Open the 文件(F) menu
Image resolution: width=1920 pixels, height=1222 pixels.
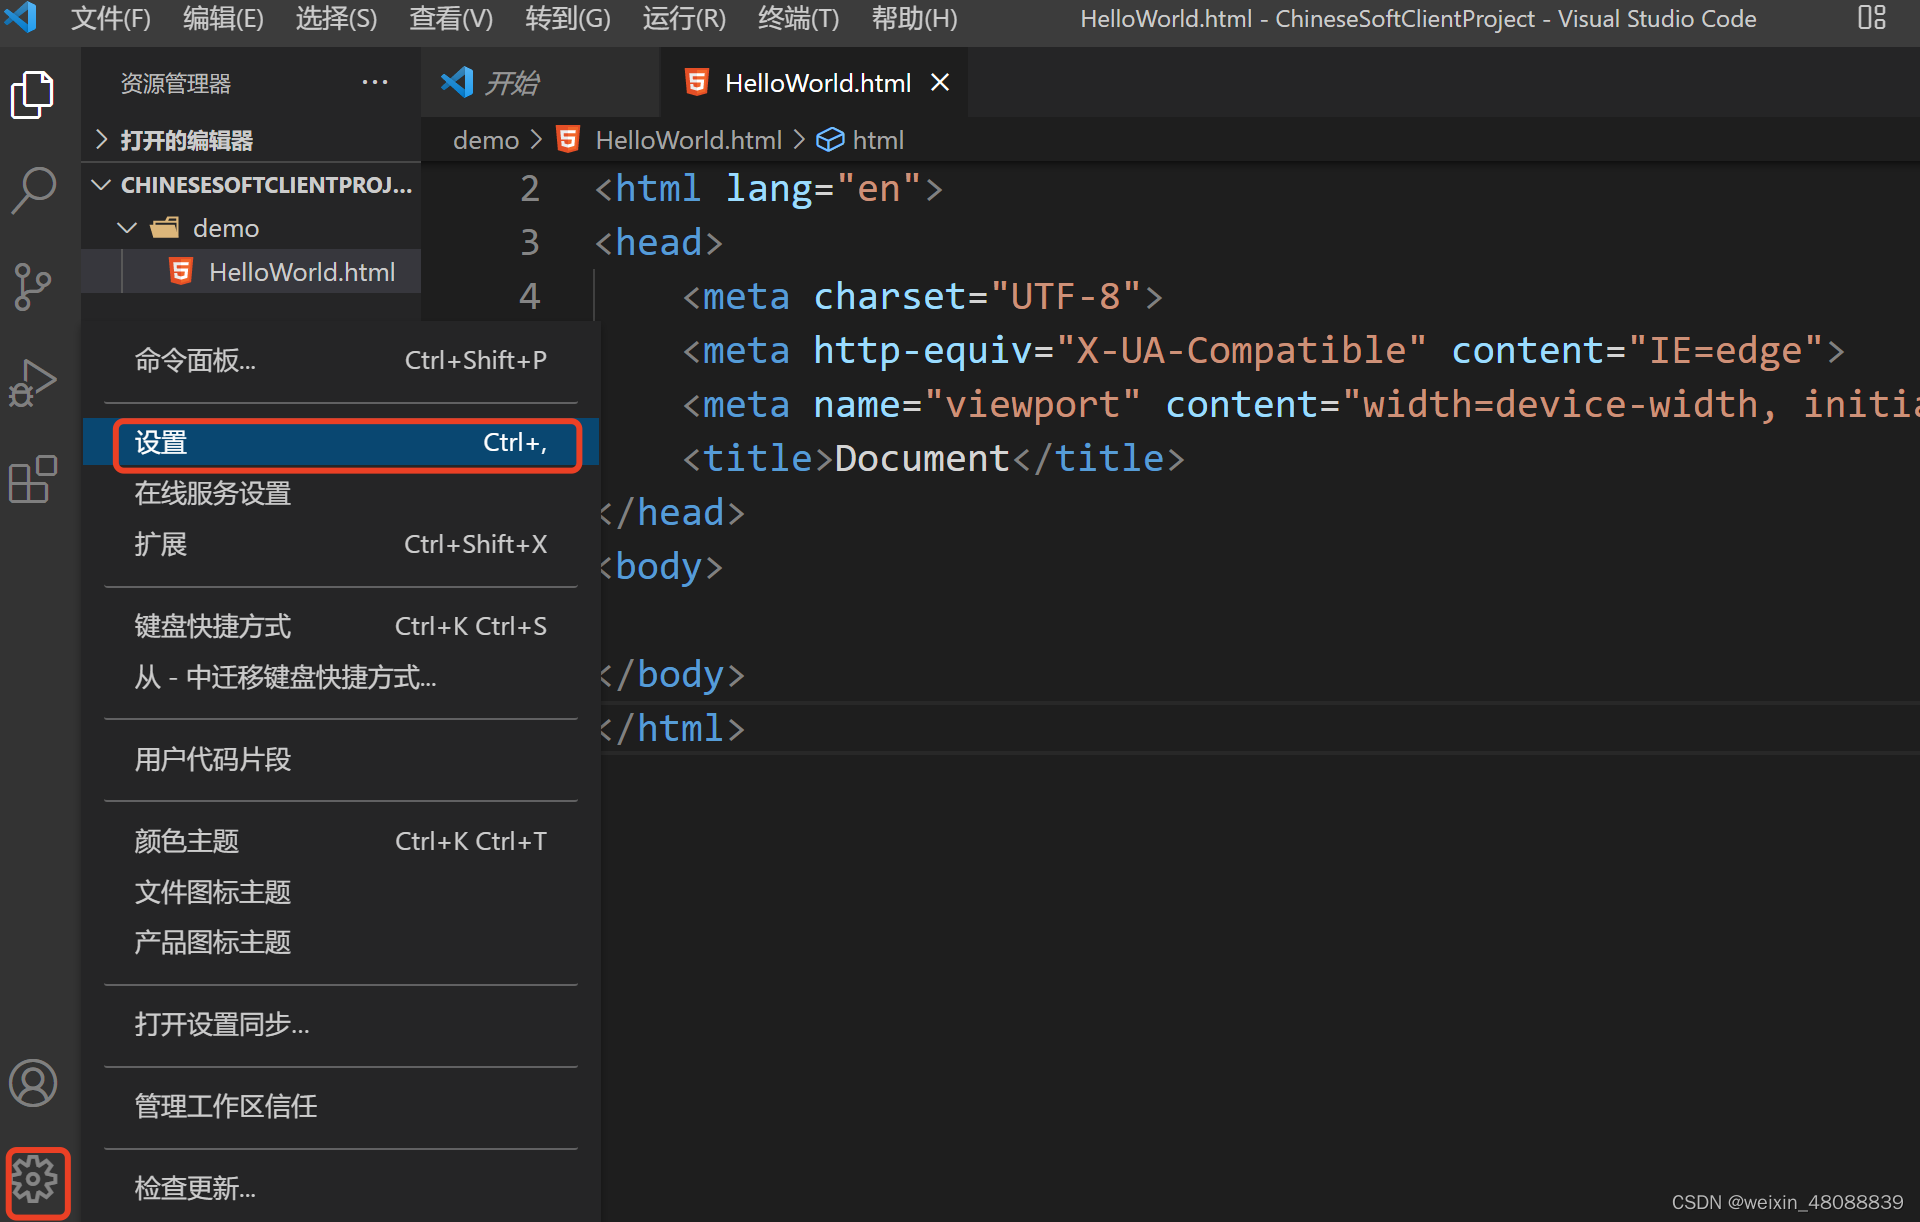[111, 18]
